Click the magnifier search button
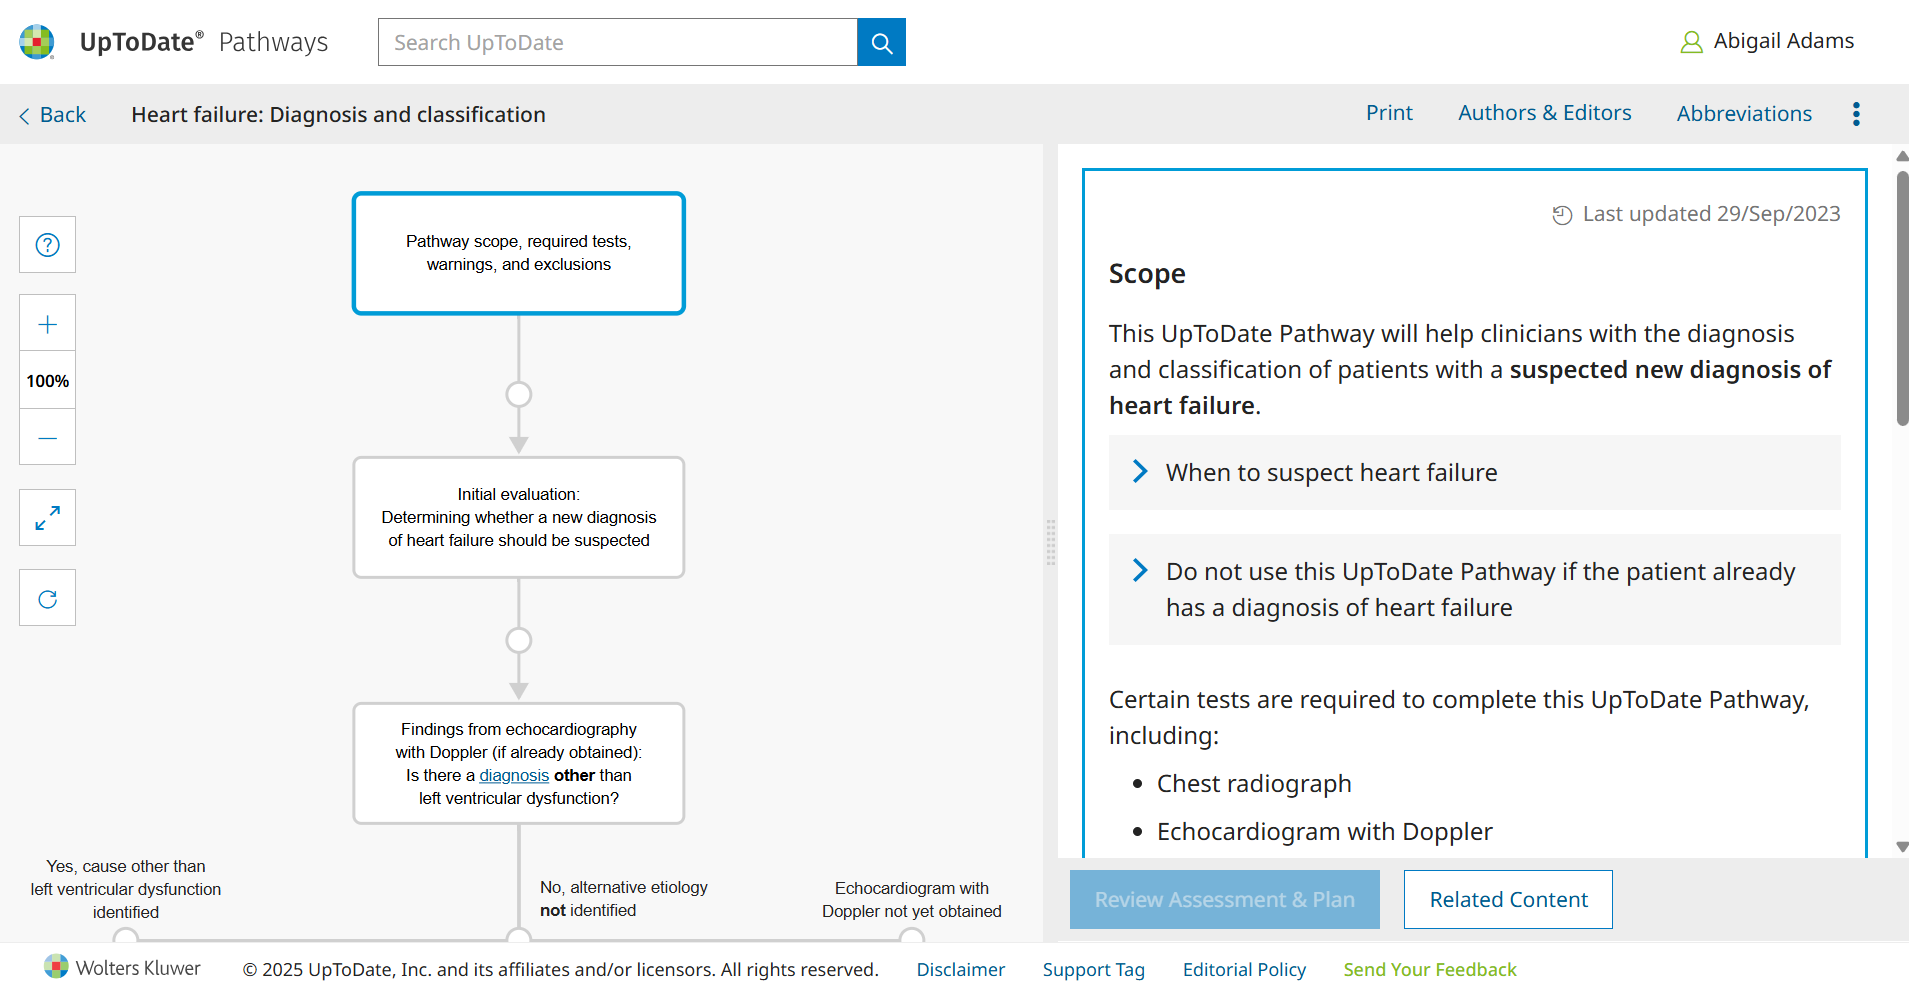The width and height of the screenshot is (1909, 994). (x=881, y=43)
